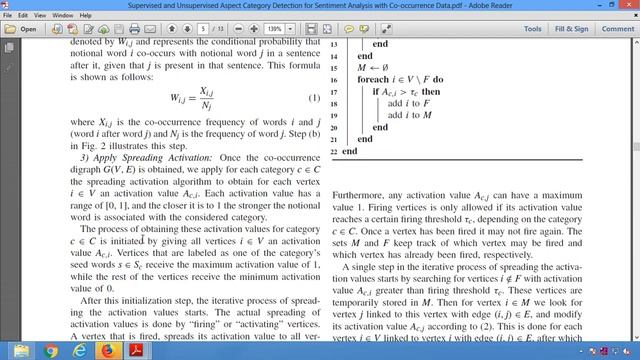Zoom in with the plus button

(x=254, y=29)
